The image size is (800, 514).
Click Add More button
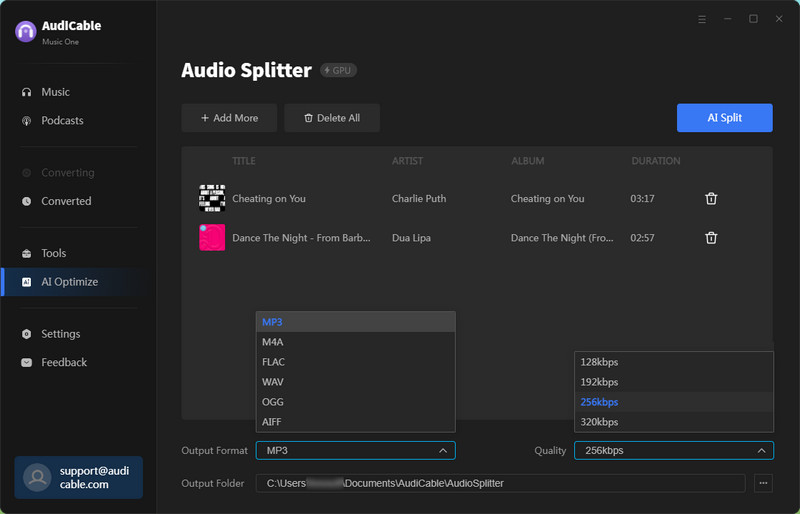tap(229, 118)
